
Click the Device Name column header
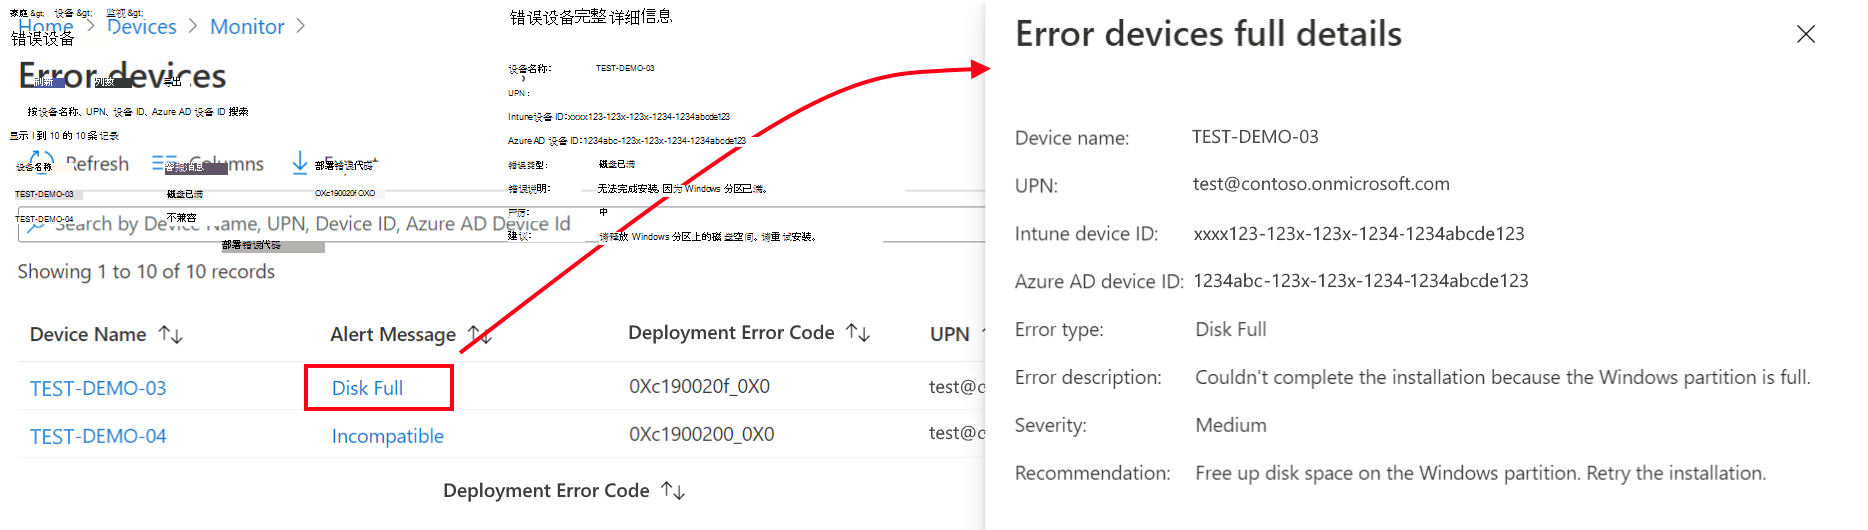click(88, 335)
